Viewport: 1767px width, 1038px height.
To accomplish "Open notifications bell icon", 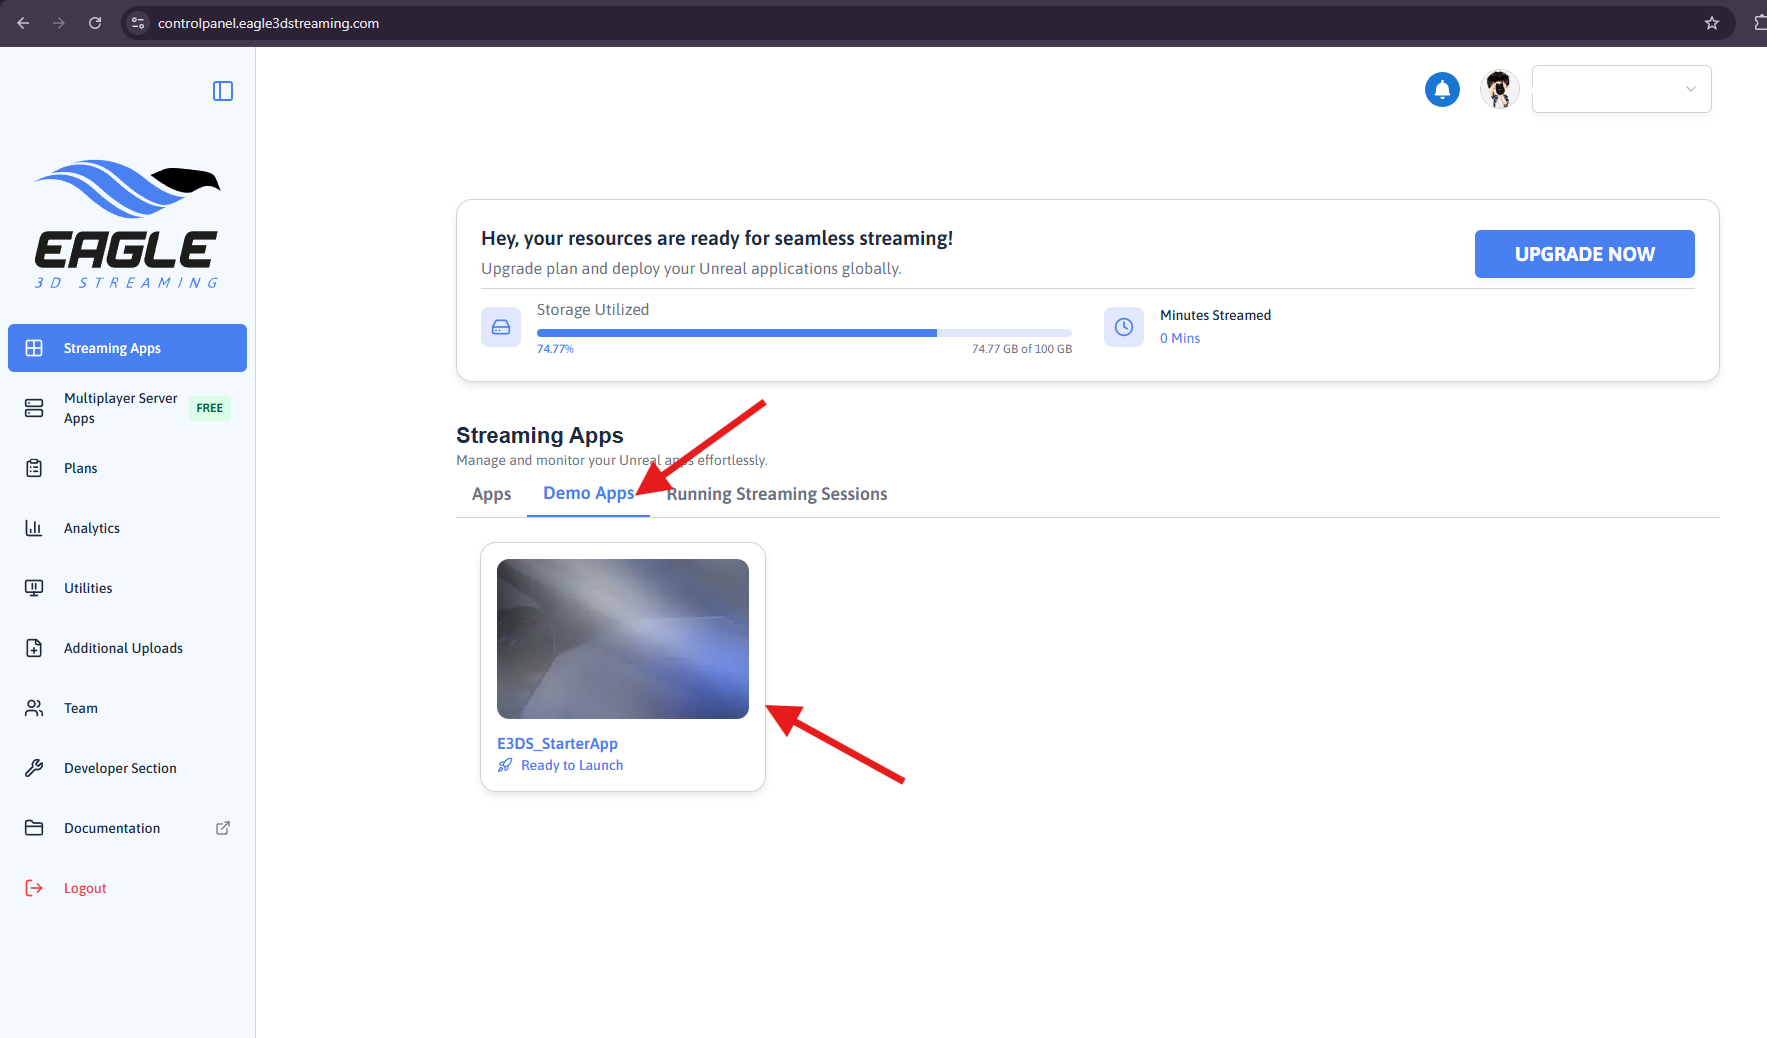I will tap(1442, 90).
